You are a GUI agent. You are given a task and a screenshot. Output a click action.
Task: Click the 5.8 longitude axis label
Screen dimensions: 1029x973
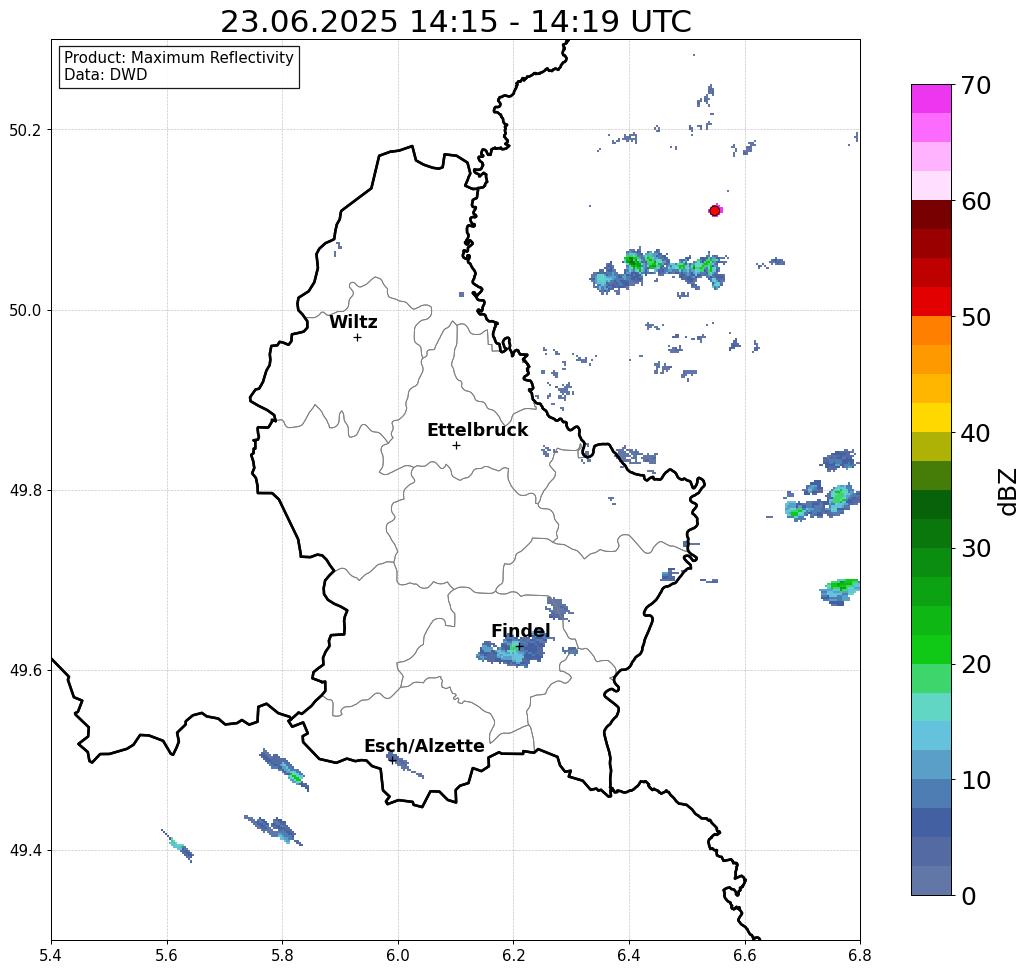(x=282, y=955)
